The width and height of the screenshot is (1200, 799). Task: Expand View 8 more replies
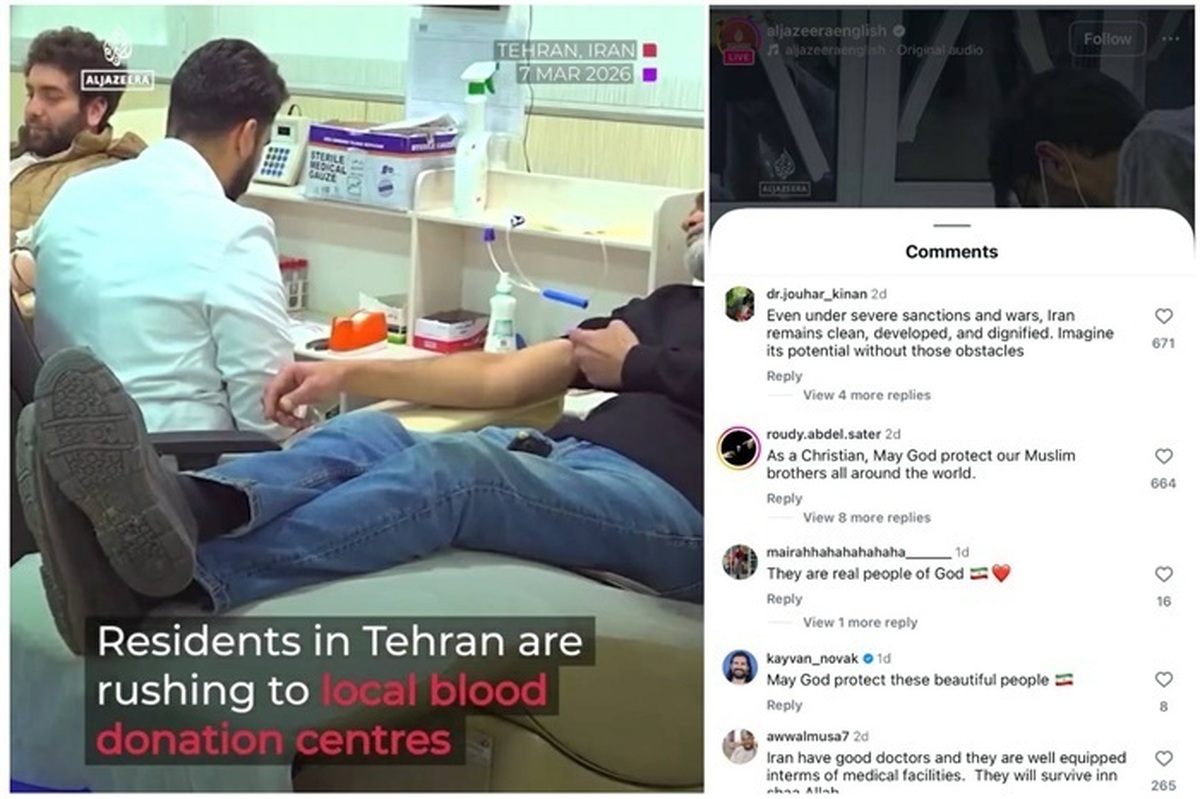[x=866, y=517]
